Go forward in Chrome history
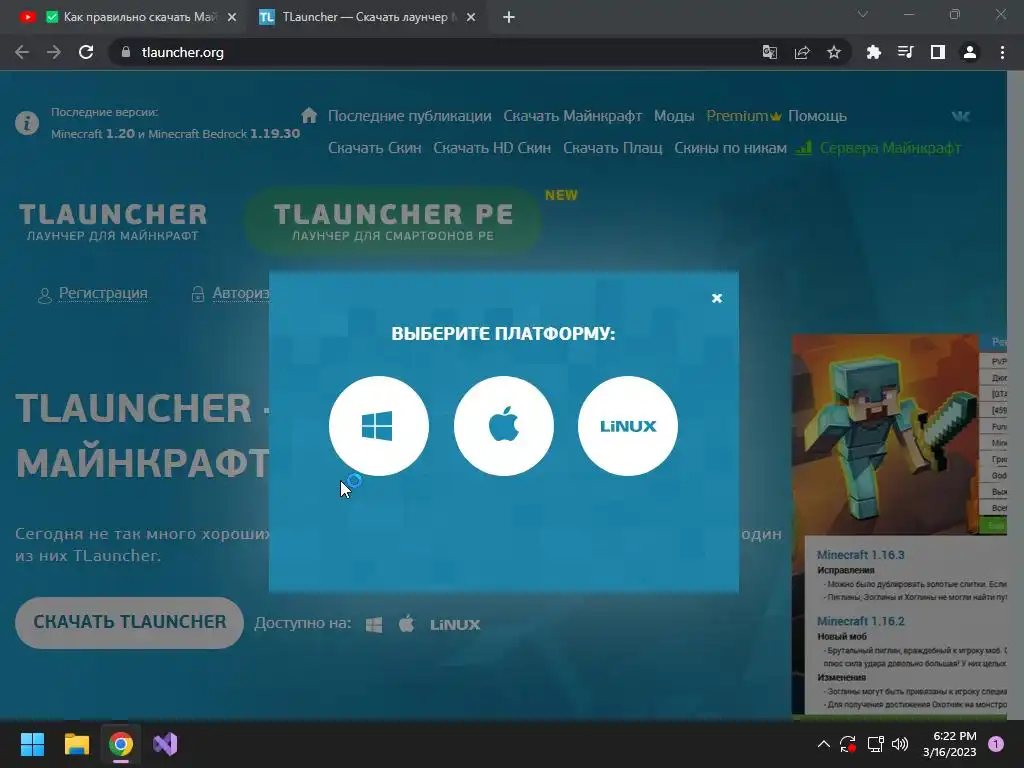1024x768 pixels. point(54,52)
